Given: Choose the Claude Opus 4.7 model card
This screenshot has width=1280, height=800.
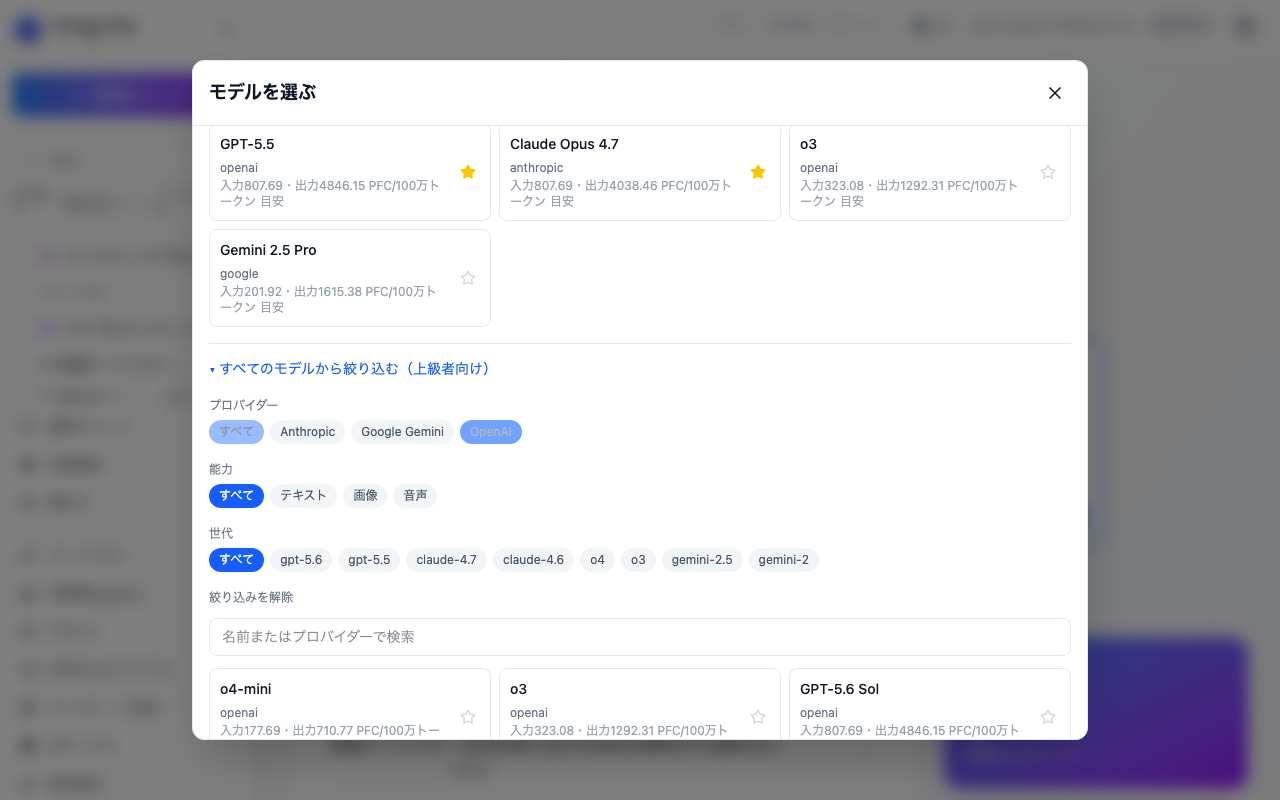Looking at the screenshot, I should pyautogui.click(x=640, y=172).
